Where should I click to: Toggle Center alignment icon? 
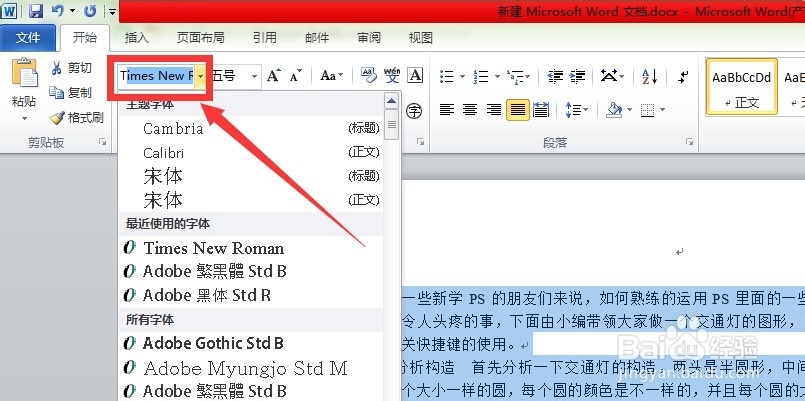[x=470, y=110]
